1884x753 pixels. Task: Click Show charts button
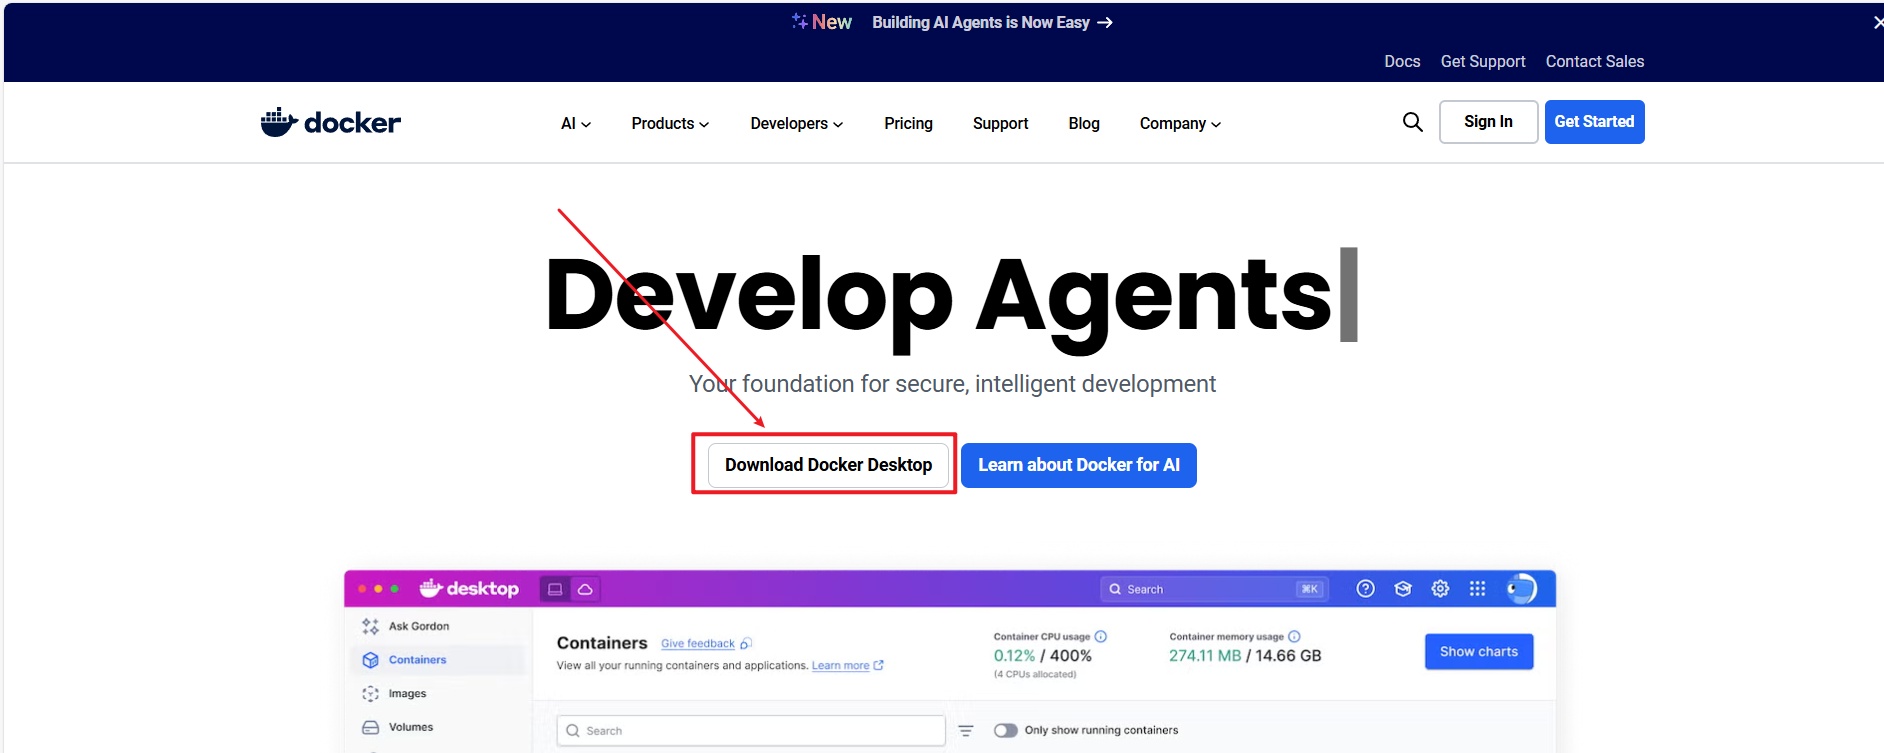point(1479,652)
